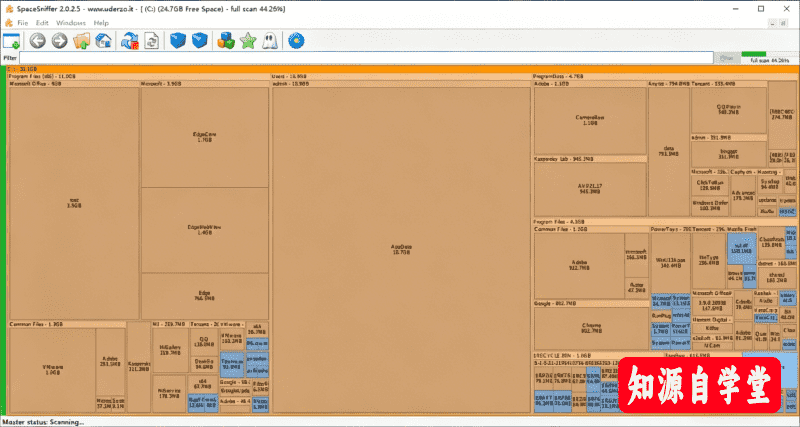Screen dimensions: 800x427
Task: Select the EdgeWebView 1.4GB block
Action: click(205, 230)
